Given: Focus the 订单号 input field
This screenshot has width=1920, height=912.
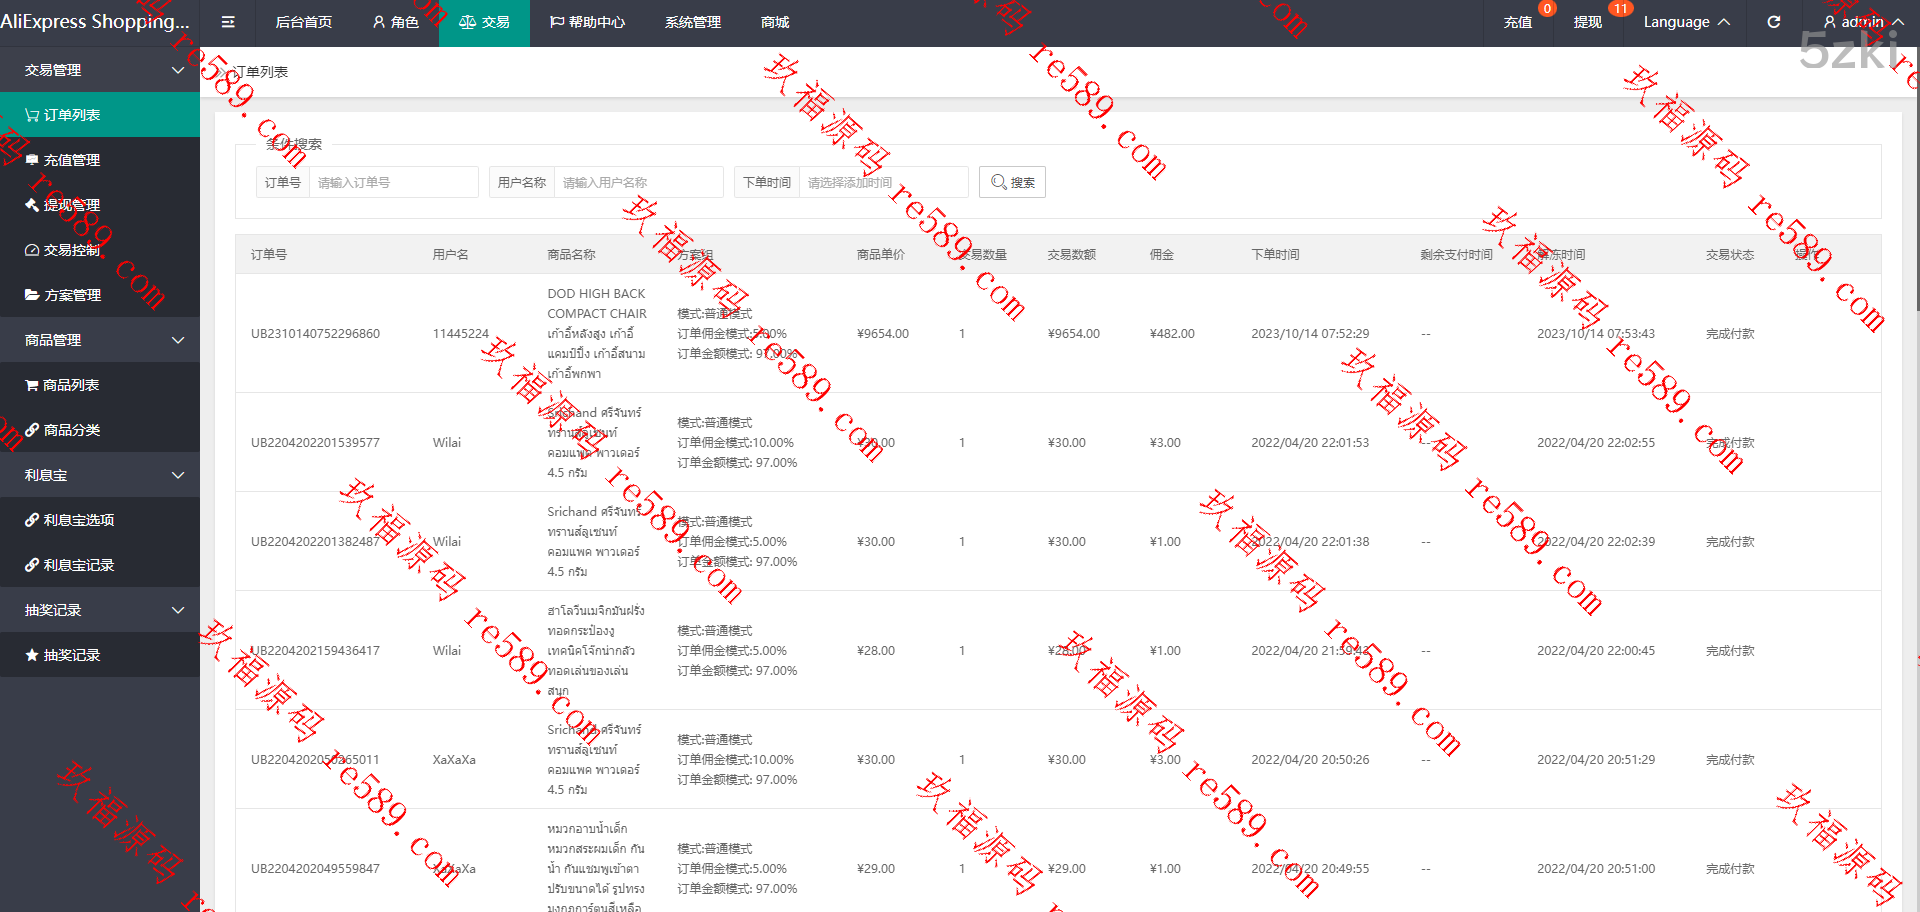Looking at the screenshot, I should pyautogui.click(x=393, y=182).
